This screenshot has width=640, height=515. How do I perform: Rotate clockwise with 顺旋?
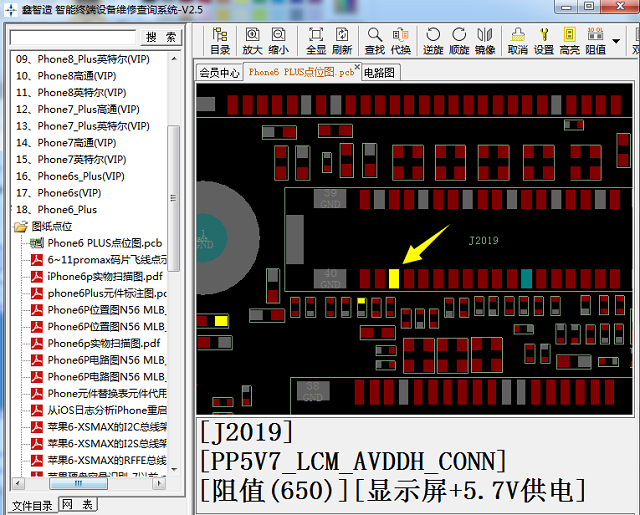pos(459,41)
